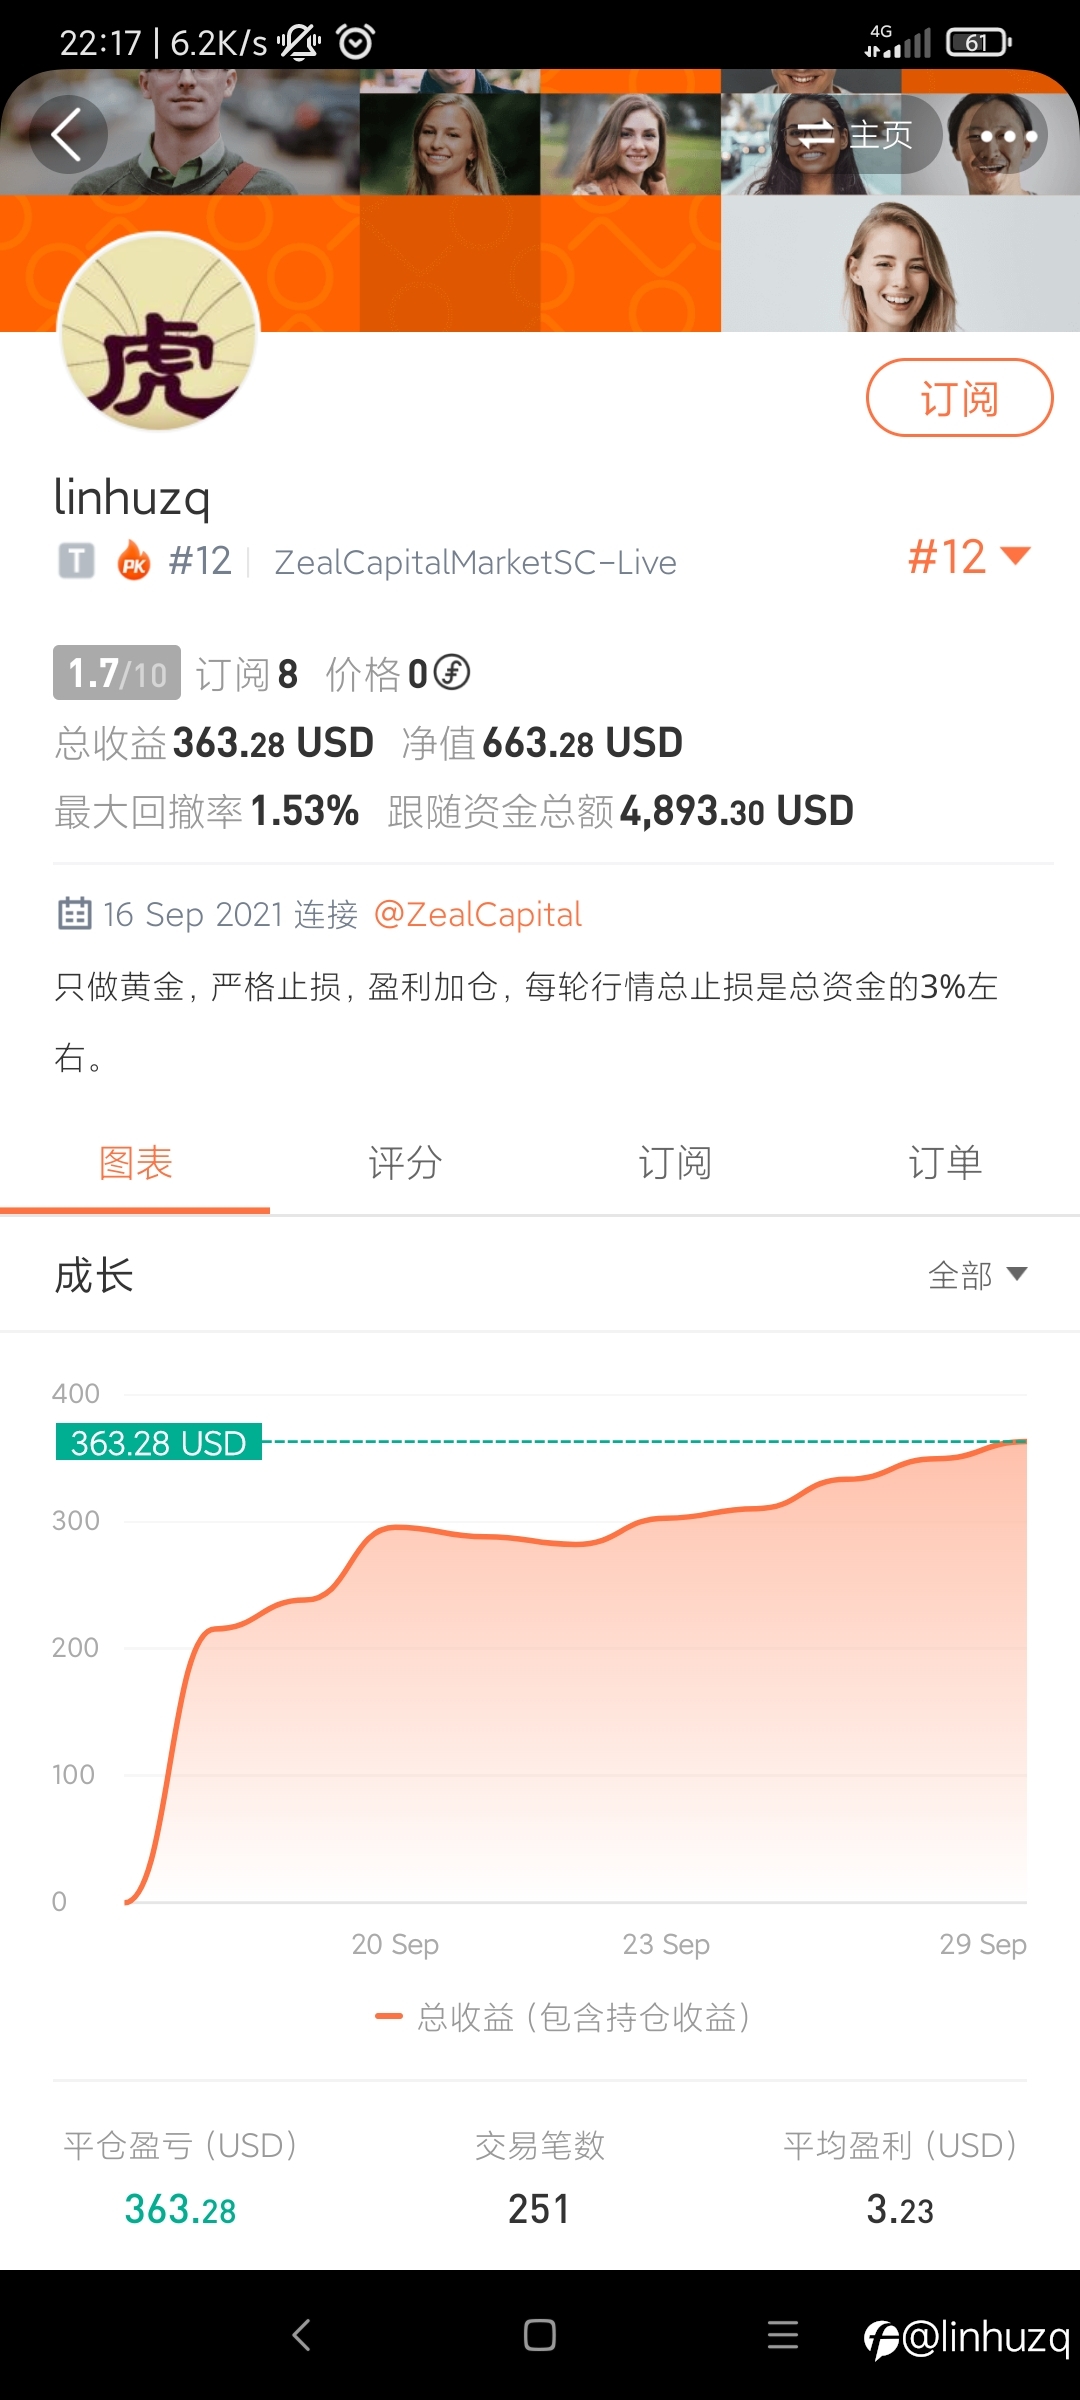Tap the Android home navigation button
The height and width of the screenshot is (2400, 1080).
coord(540,2335)
